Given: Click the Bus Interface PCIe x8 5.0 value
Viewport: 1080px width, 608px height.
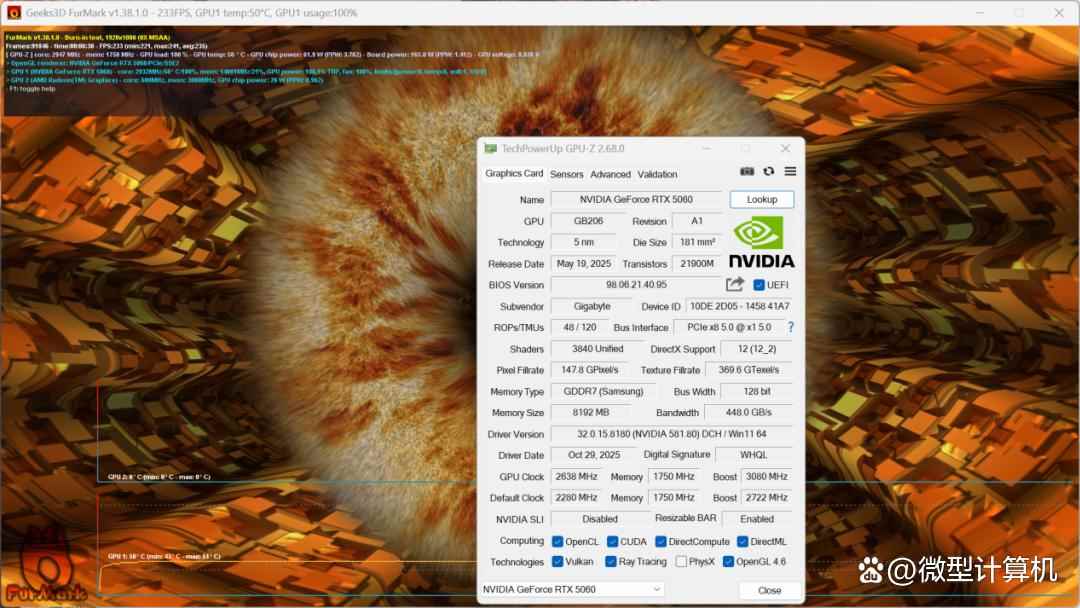Looking at the screenshot, I should [x=729, y=328].
